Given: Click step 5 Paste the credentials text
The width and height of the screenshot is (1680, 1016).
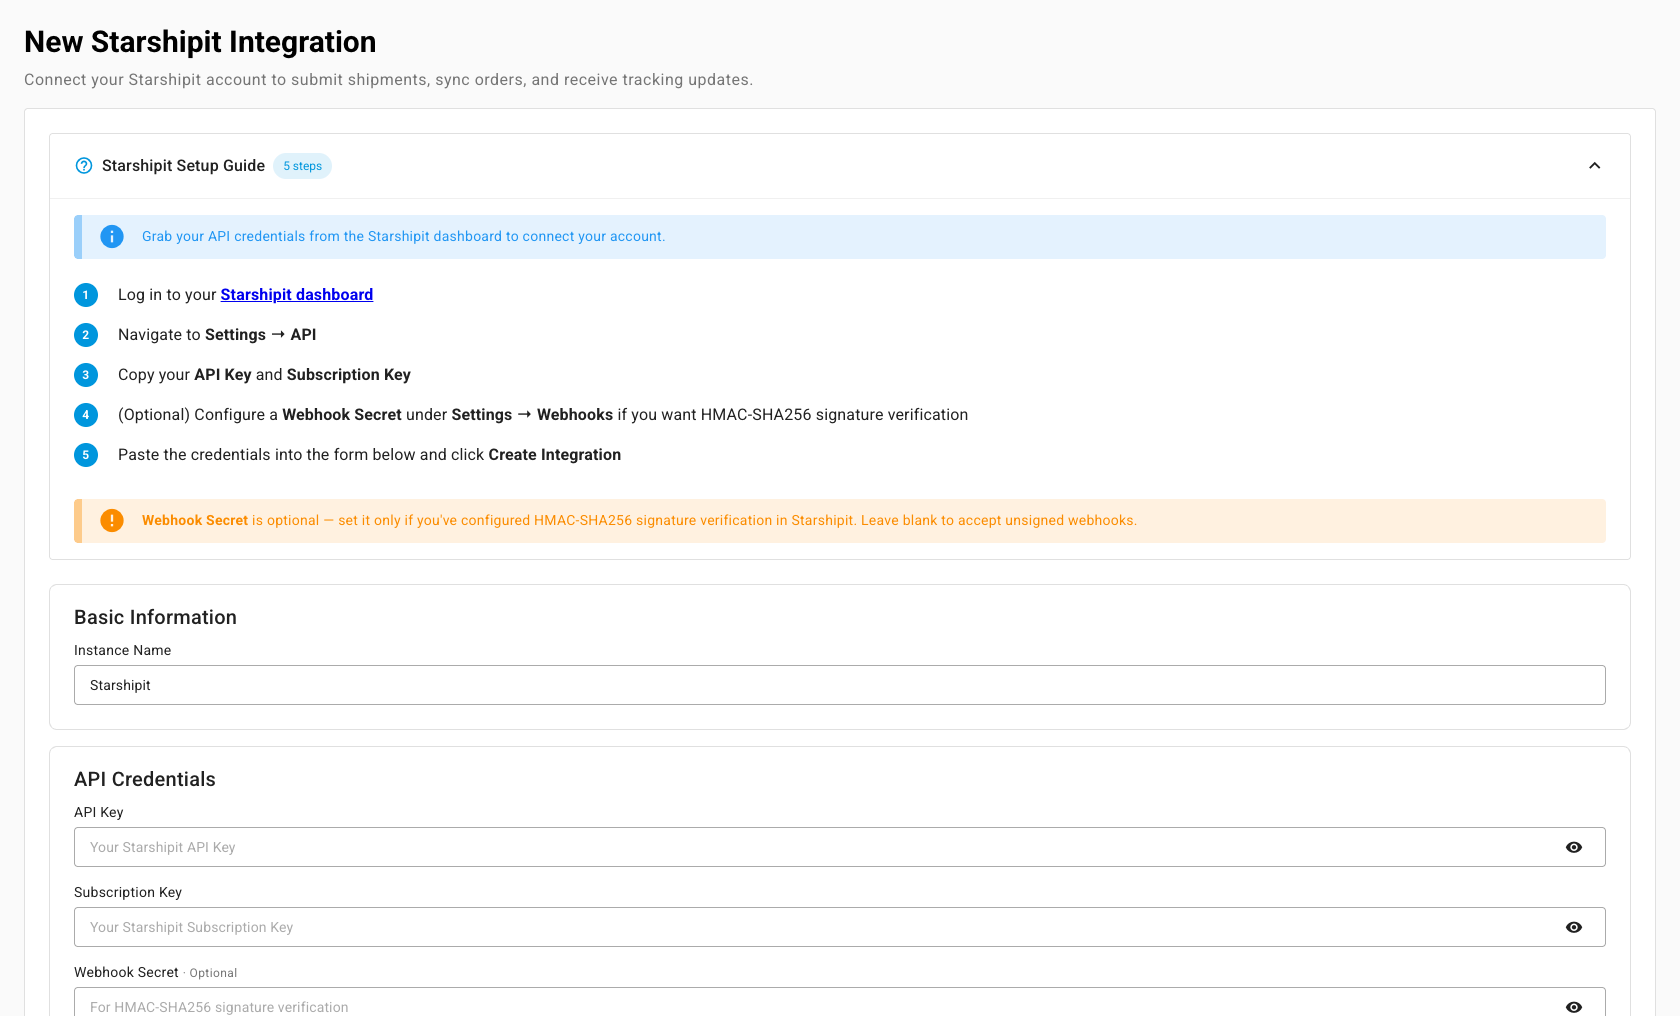Looking at the screenshot, I should (x=369, y=455).
